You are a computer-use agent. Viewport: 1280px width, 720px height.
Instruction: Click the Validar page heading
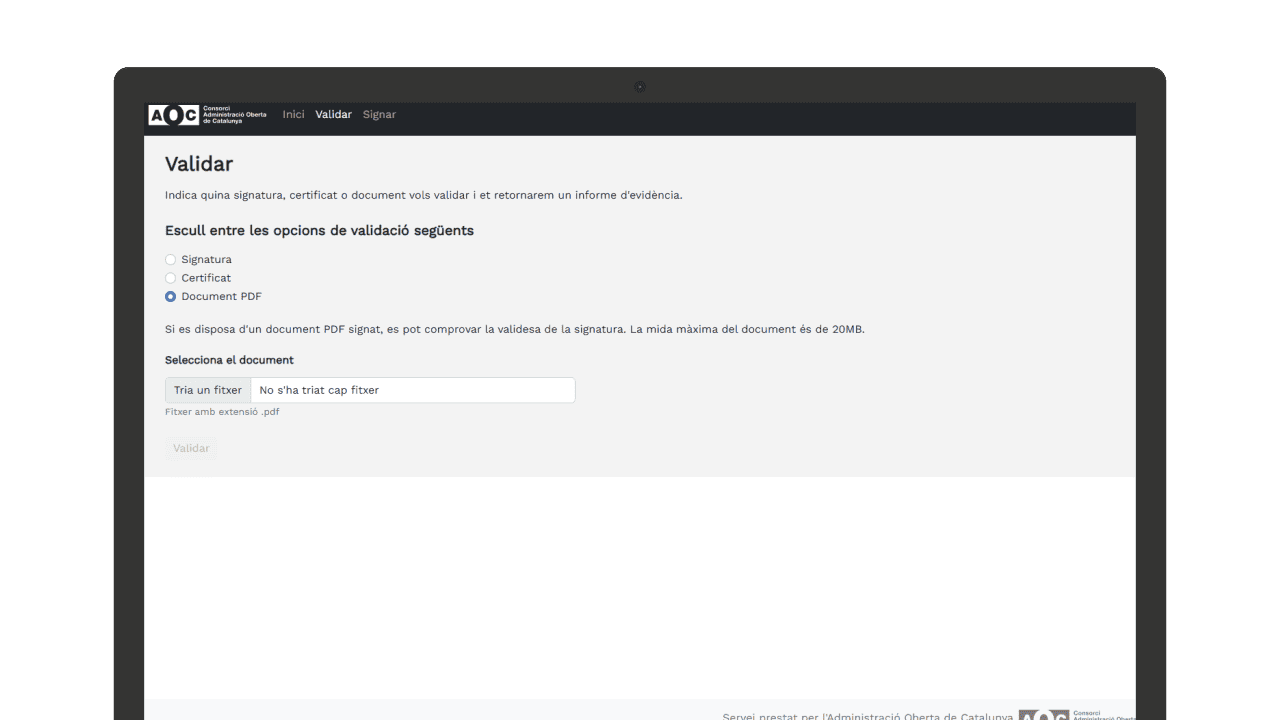(x=199, y=164)
